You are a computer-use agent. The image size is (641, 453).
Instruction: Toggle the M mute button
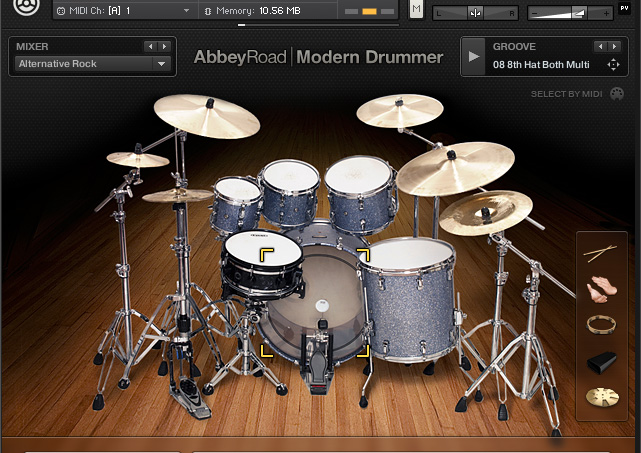pos(416,9)
